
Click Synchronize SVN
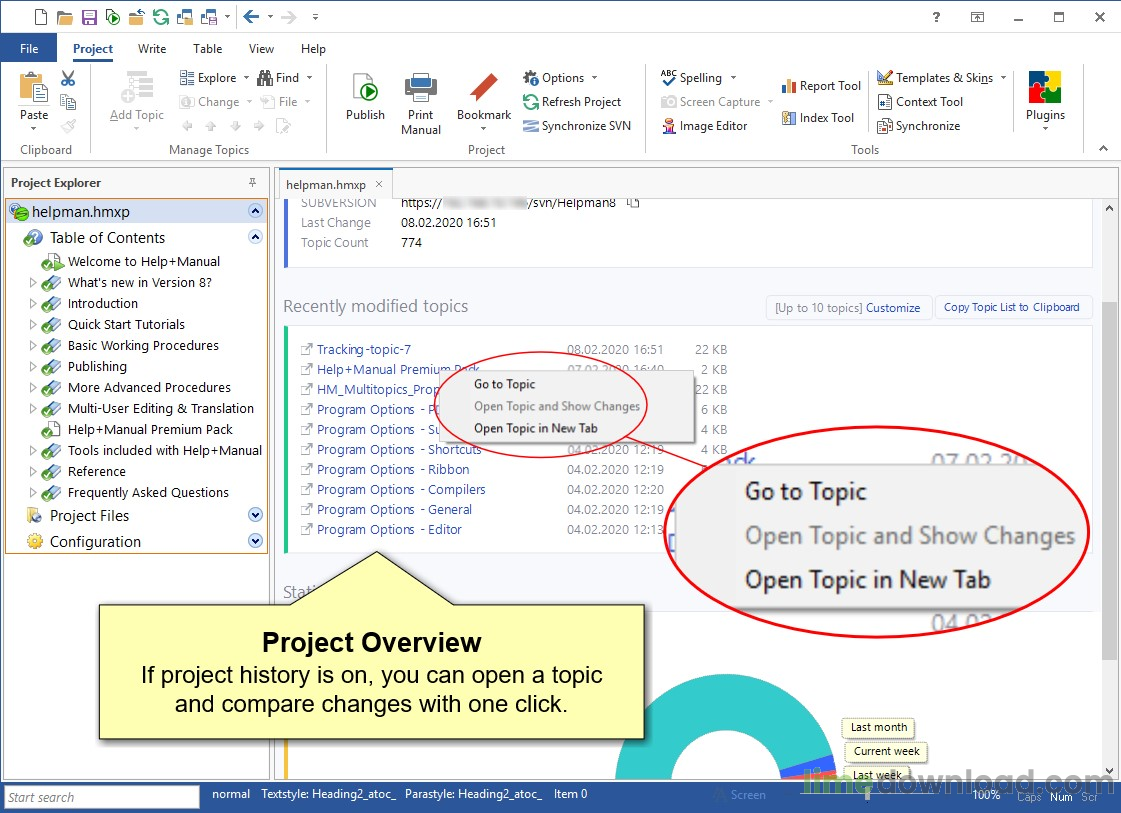[577, 126]
